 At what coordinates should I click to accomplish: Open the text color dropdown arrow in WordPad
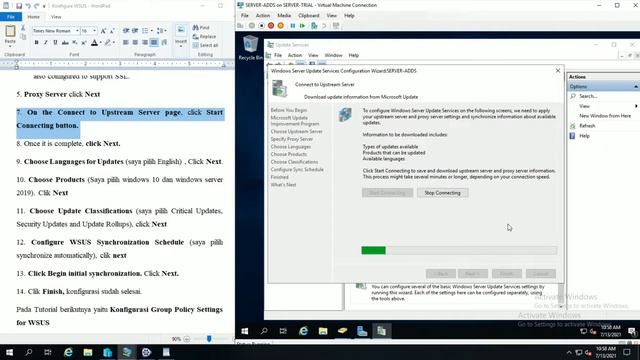tap(100, 42)
